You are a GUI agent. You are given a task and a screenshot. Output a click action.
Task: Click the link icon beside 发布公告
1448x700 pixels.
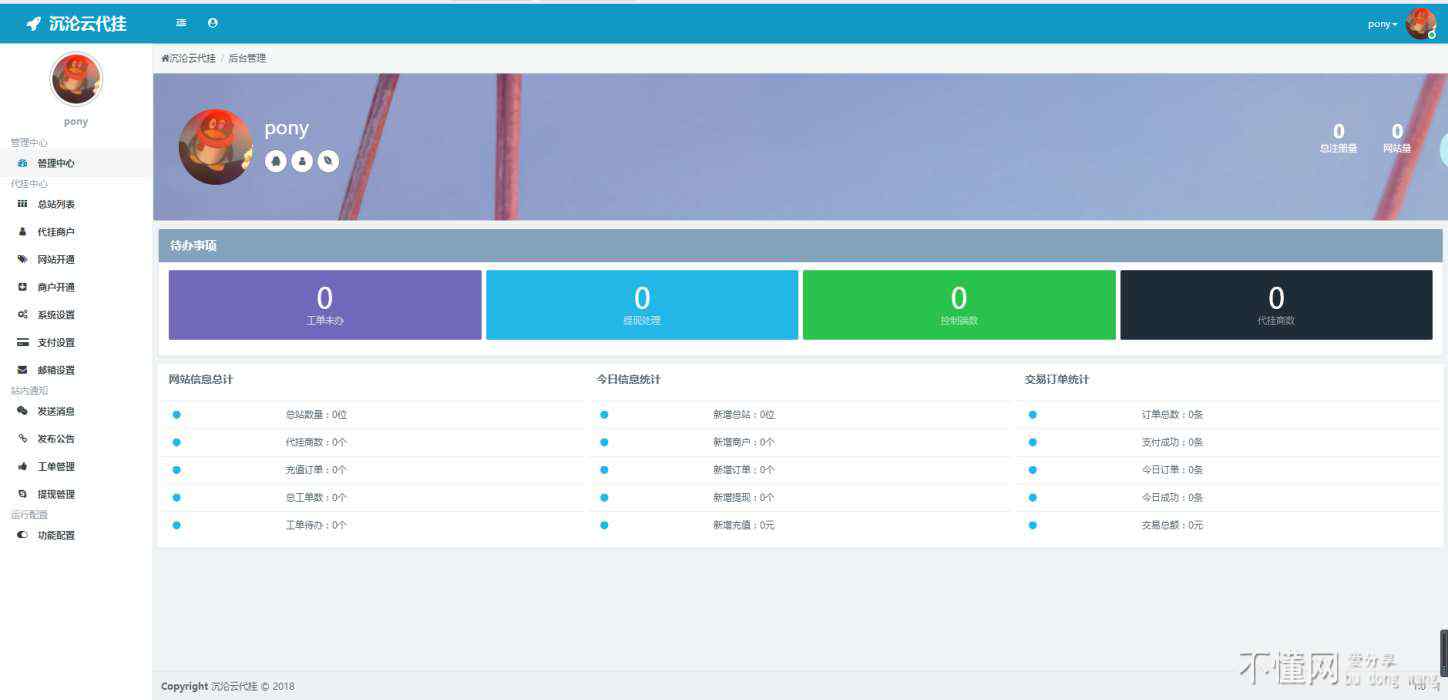(x=22, y=439)
